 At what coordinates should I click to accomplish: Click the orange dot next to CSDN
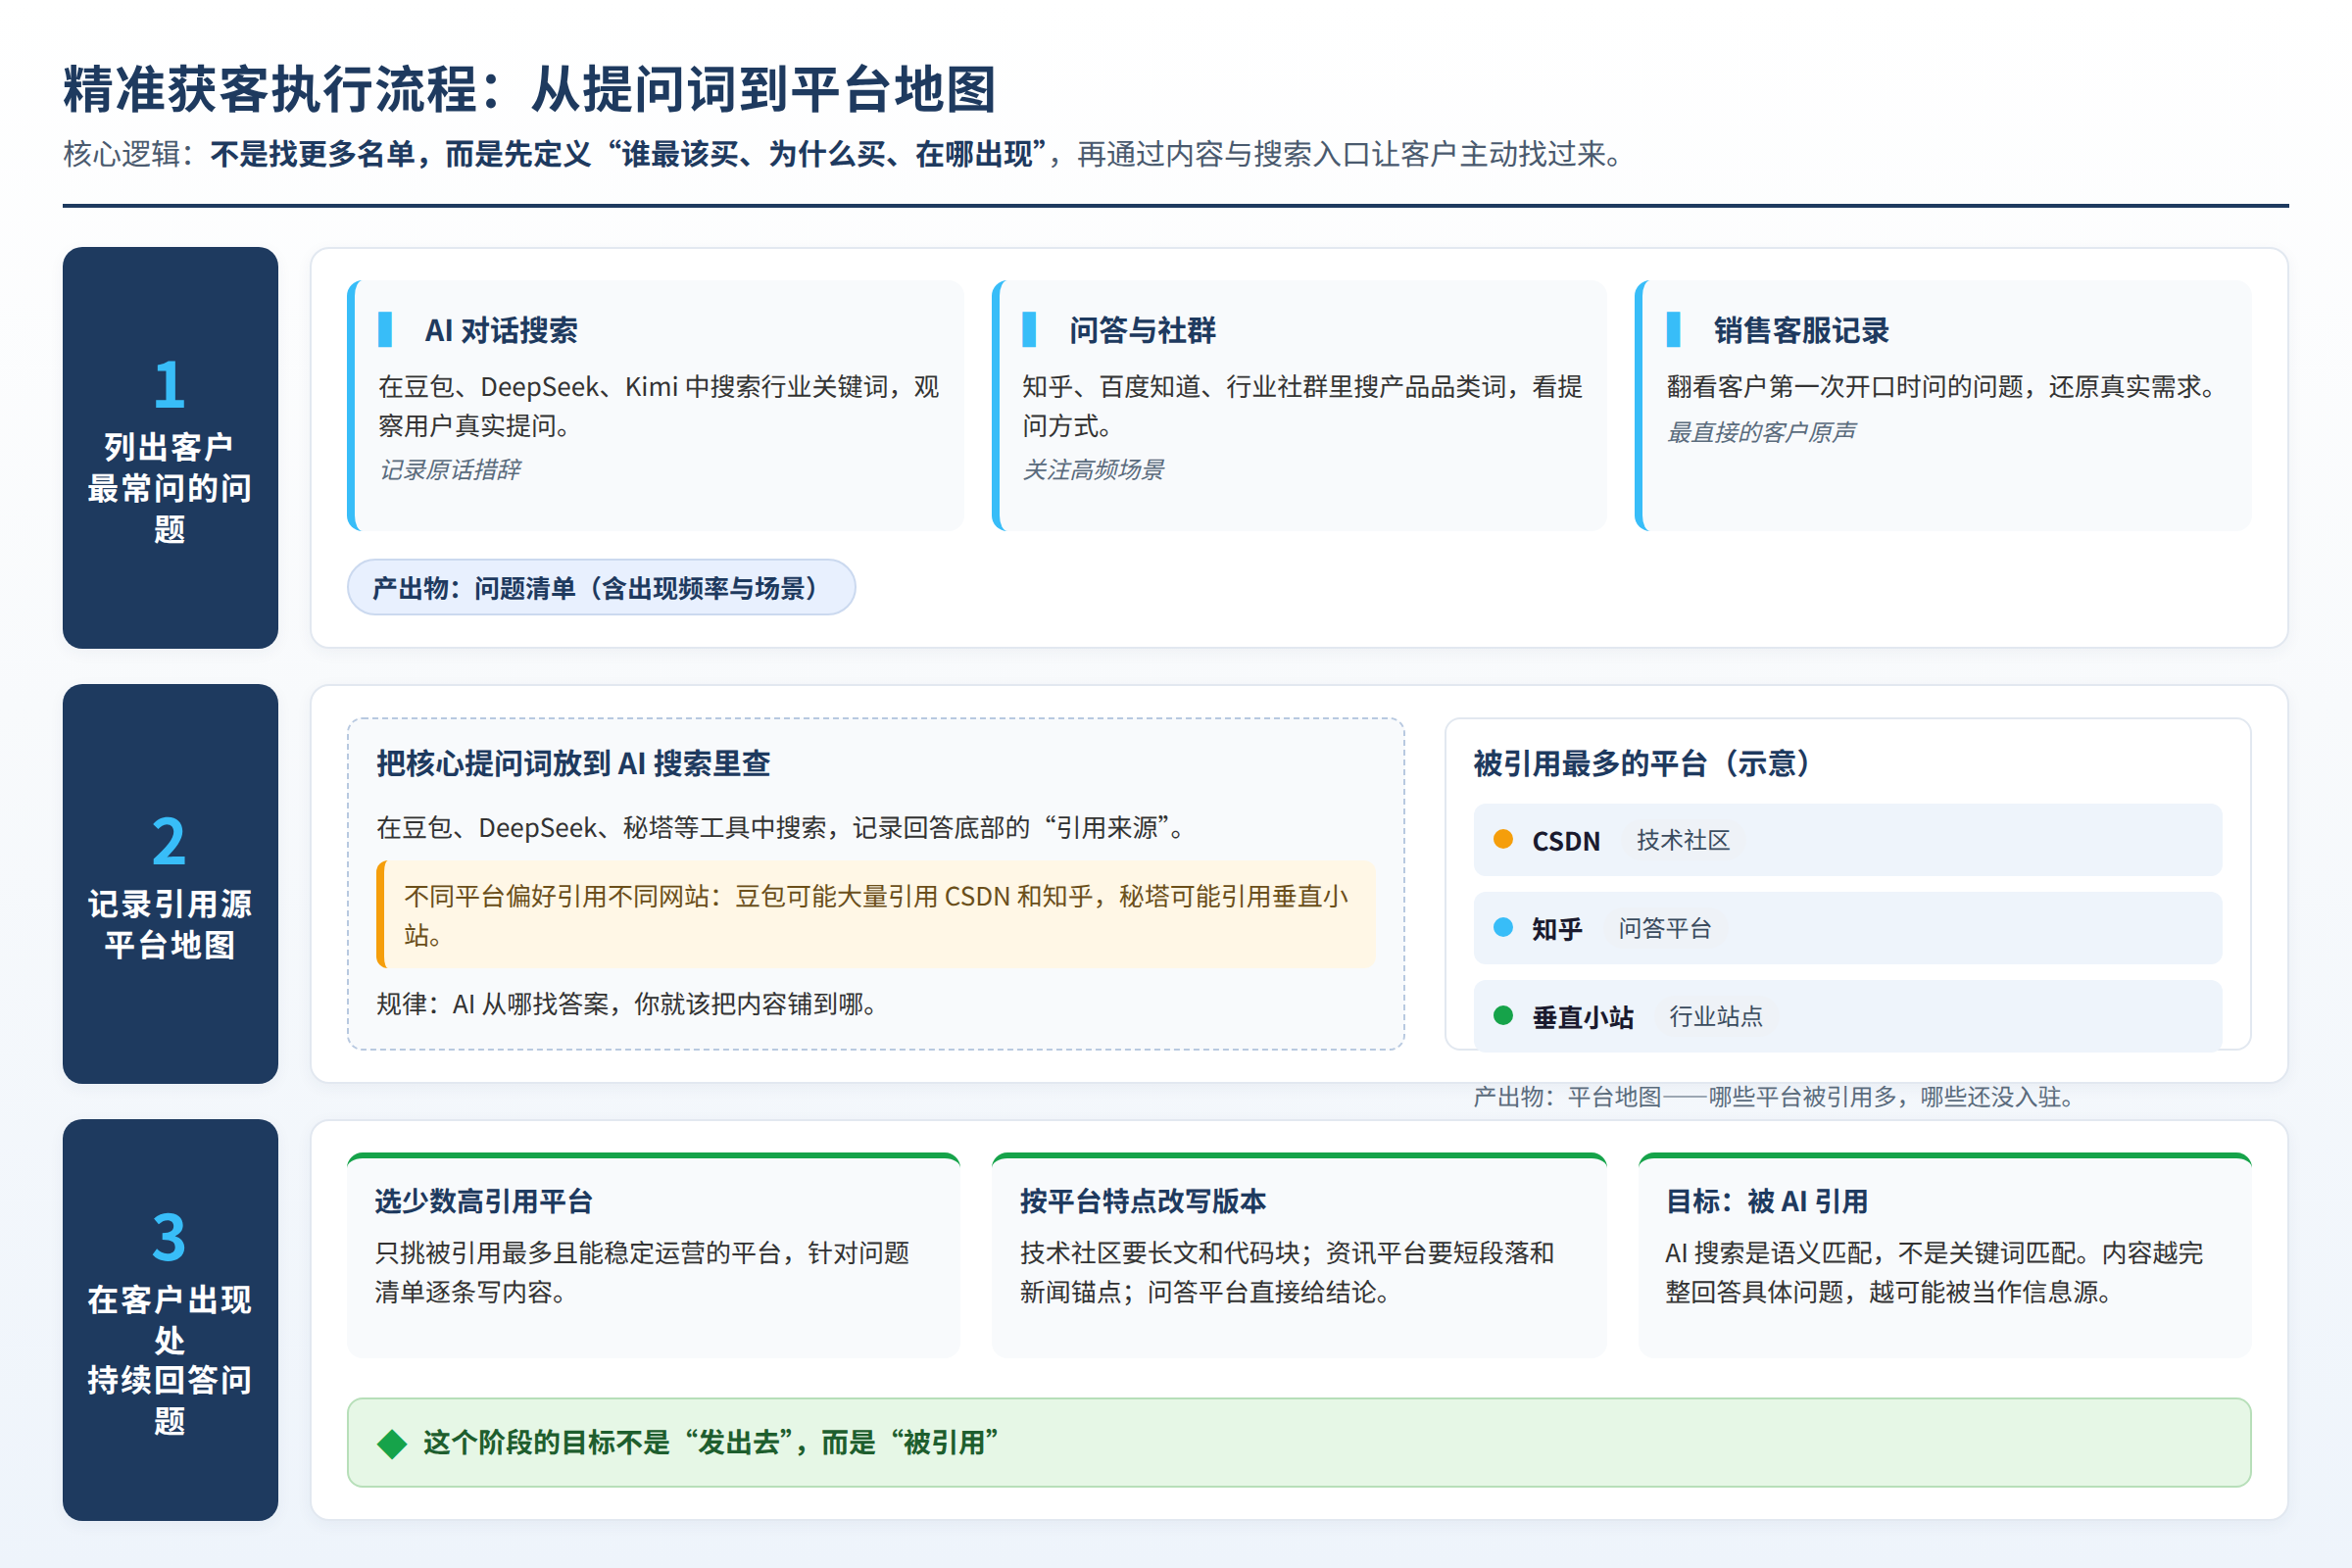pos(1502,839)
